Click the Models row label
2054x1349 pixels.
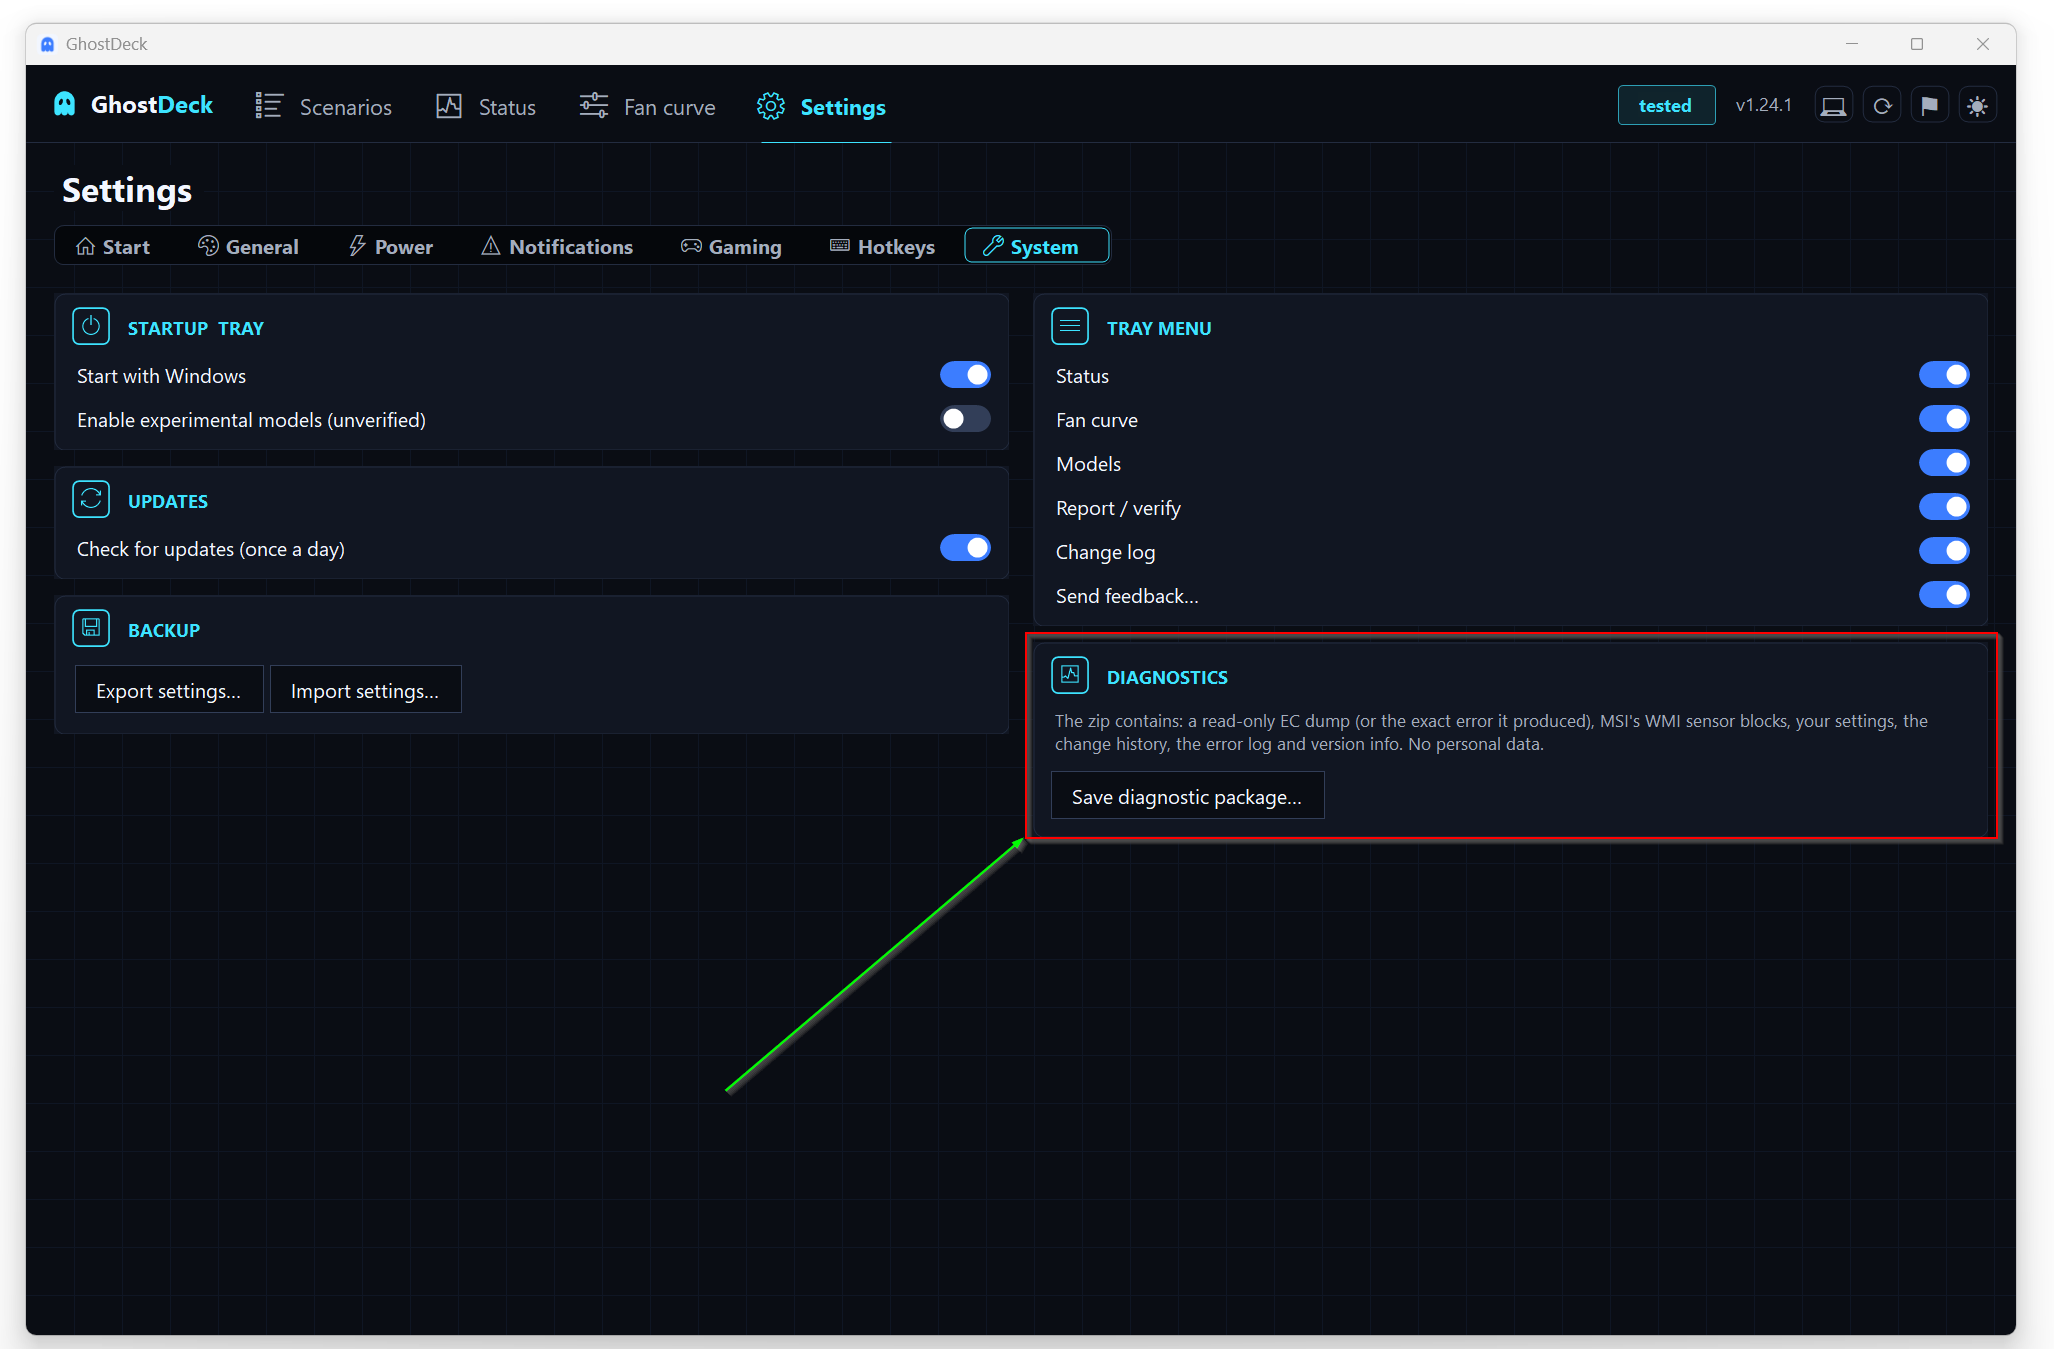1088,464
